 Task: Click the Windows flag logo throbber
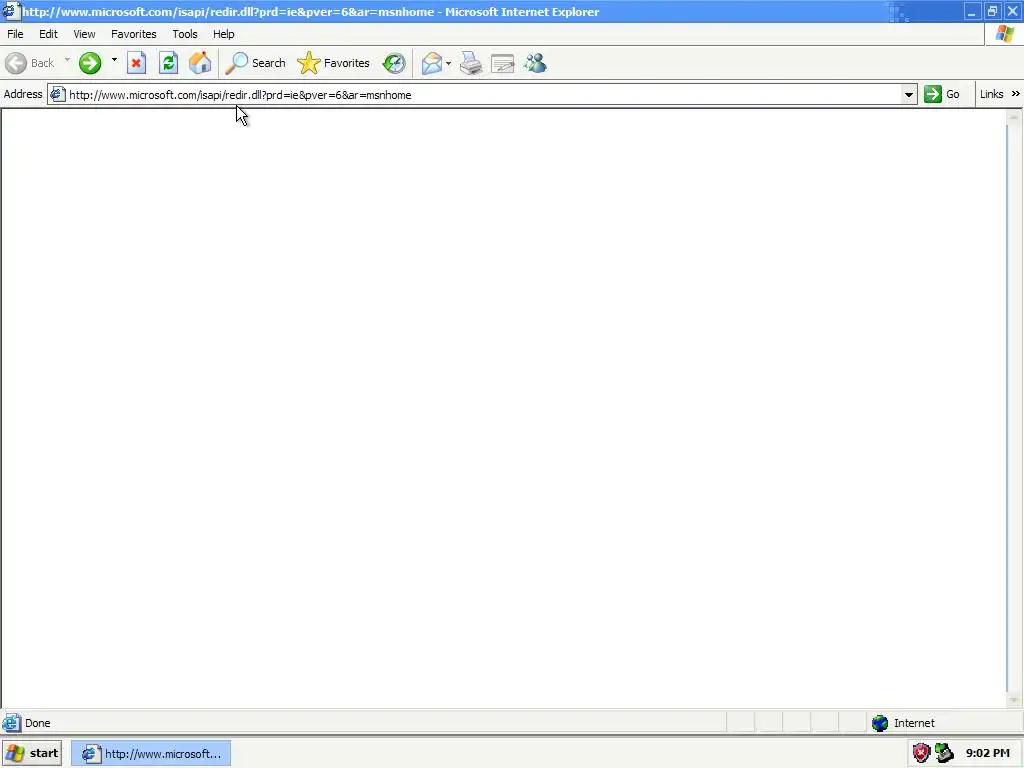click(1004, 34)
